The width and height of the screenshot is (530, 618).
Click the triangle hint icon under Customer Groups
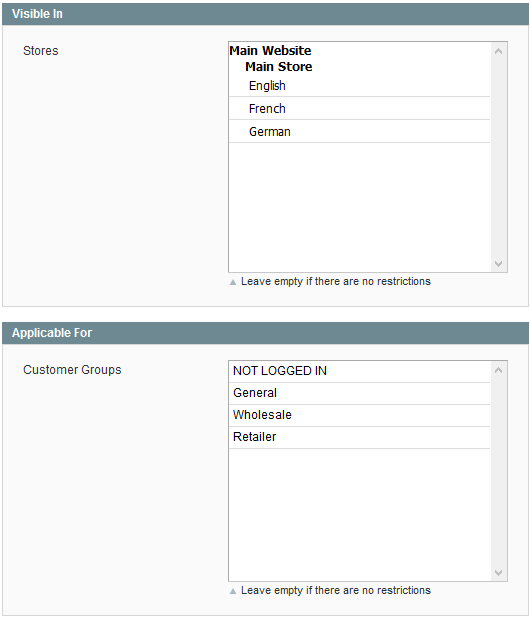(233, 591)
